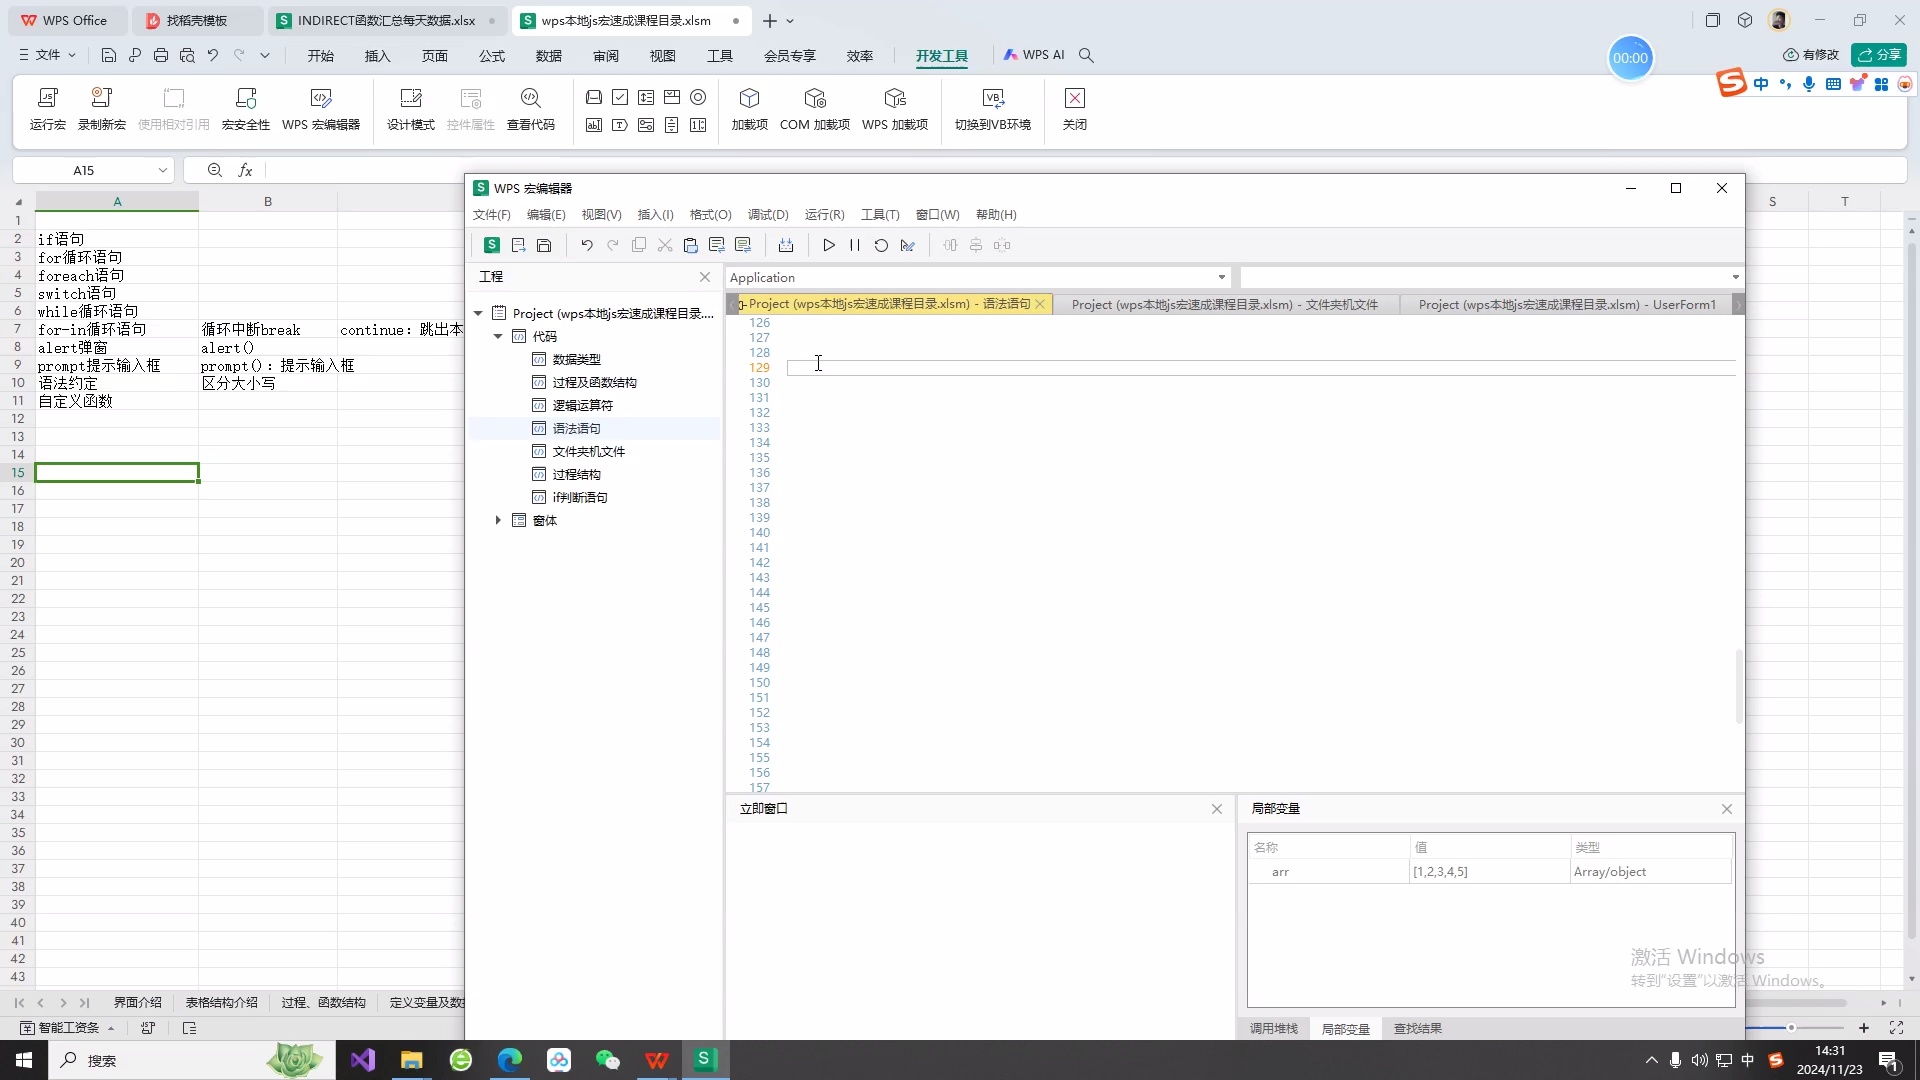Click the Save icon in macro editor
Screen dimensions: 1920x1080
click(544, 245)
